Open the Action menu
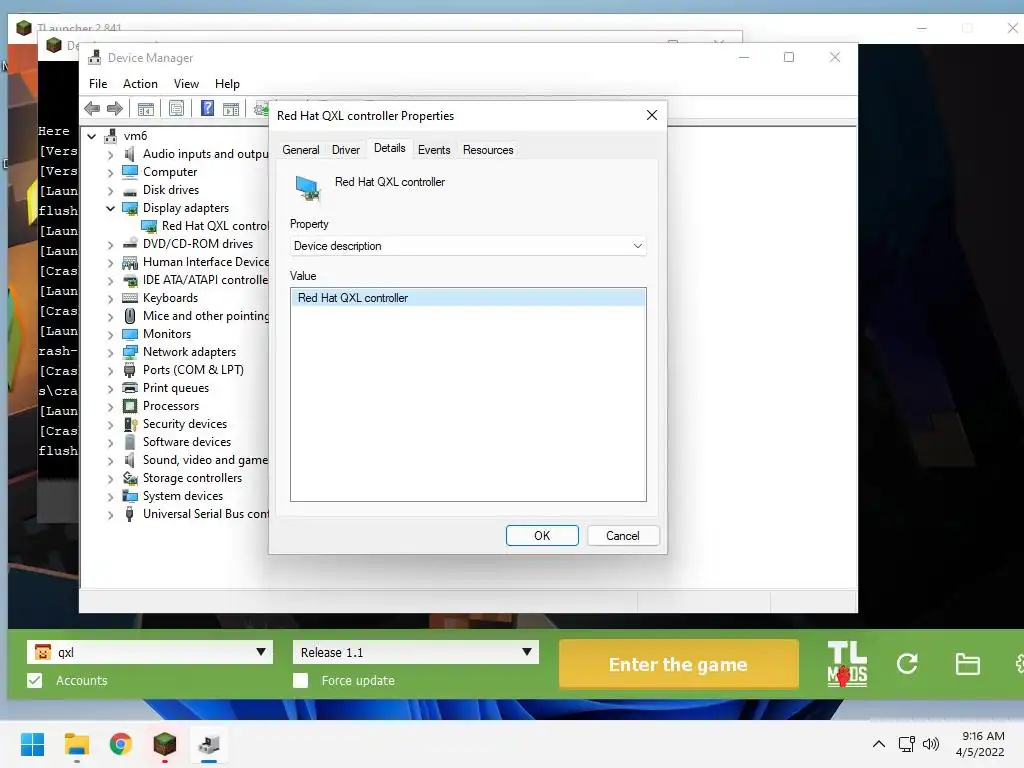Viewport: 1024px width, 768px height. pos(140,84)
